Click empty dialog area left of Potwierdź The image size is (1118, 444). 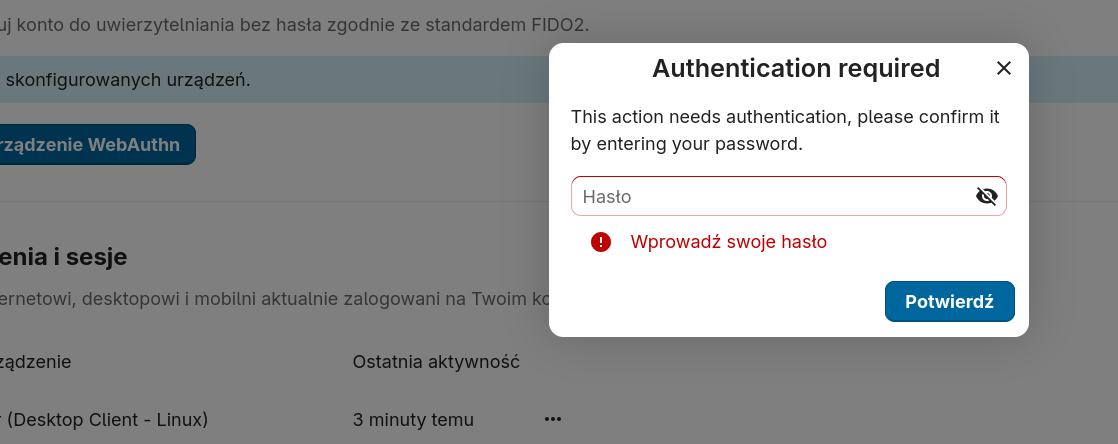(720, 302)
